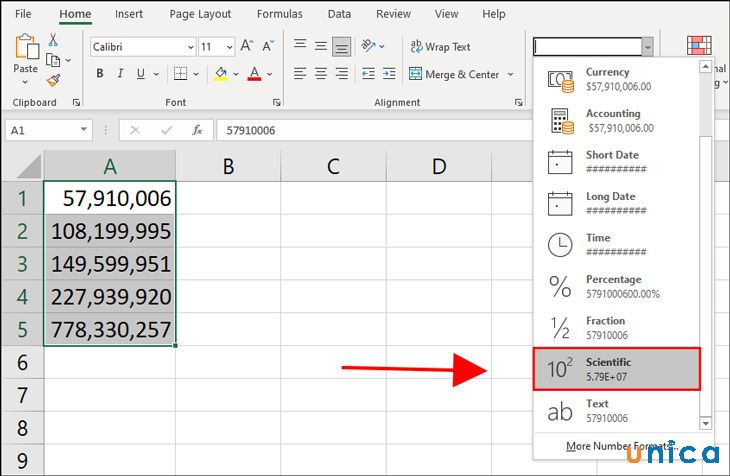Screen dimensions: 730x476
Task: Open More Number Formats link
Action: coord(622,446)
